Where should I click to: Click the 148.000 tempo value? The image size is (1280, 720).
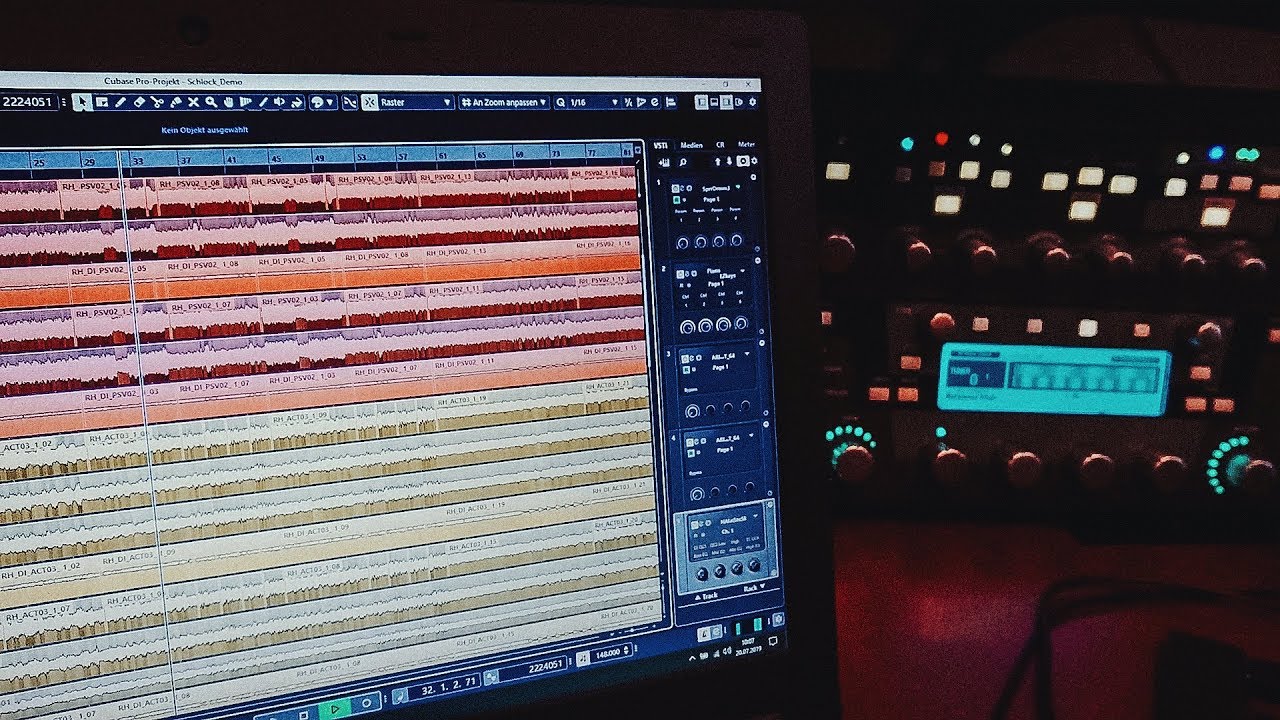[608, 653]
